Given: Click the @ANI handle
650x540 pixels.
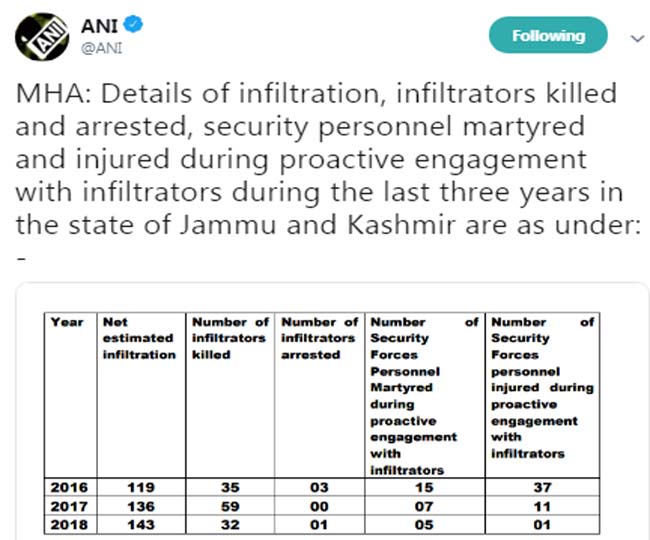Looking at the screenshot, I should tap(102, 48).
